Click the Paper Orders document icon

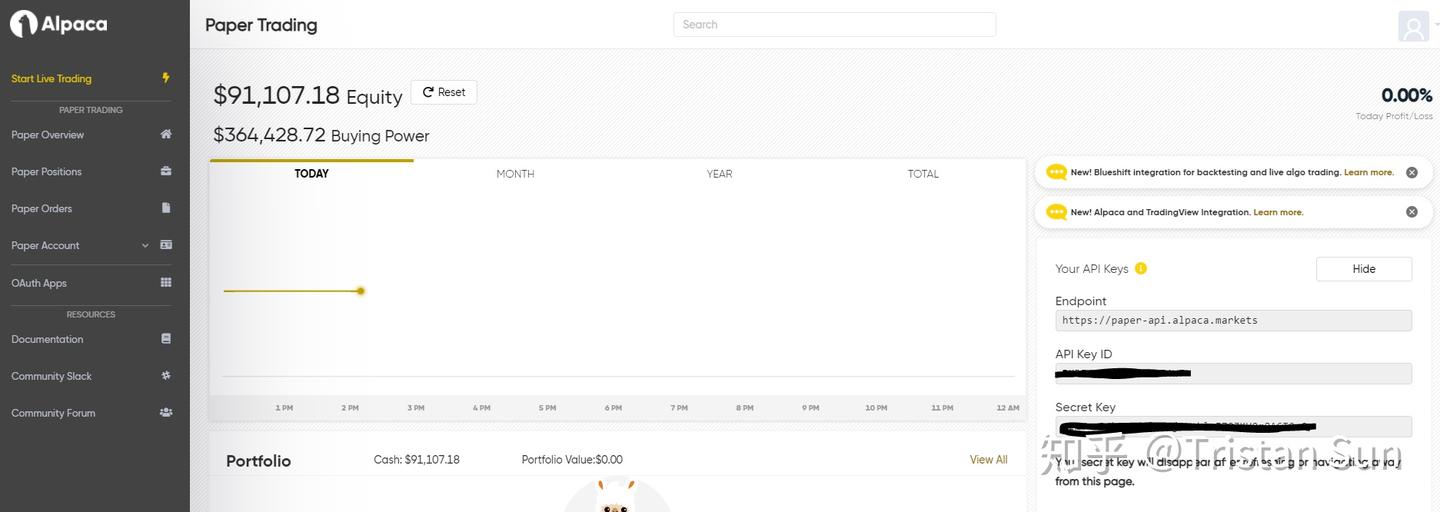tap(166, 208)
